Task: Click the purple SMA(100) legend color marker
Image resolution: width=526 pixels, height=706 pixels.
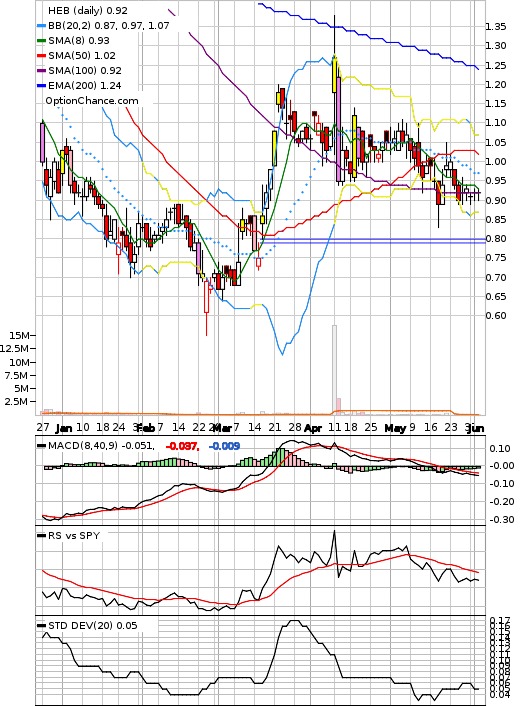Action: (x=41, y=71)
